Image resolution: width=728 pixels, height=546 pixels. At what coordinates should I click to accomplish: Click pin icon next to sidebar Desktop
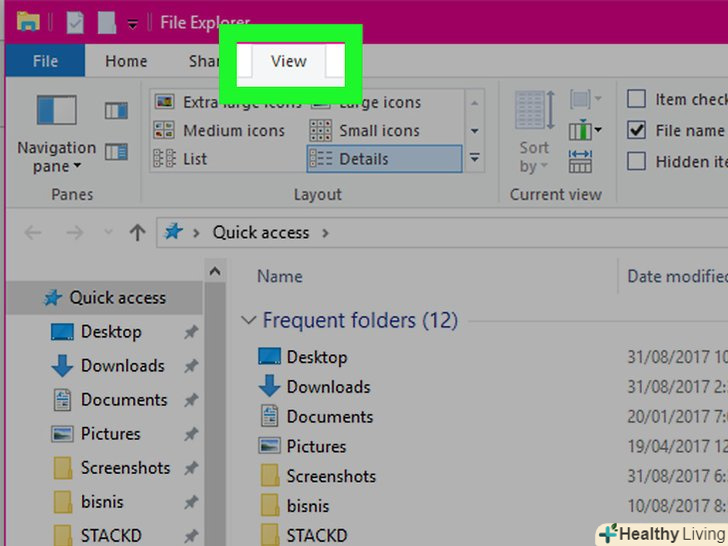[x=191, y=332]
